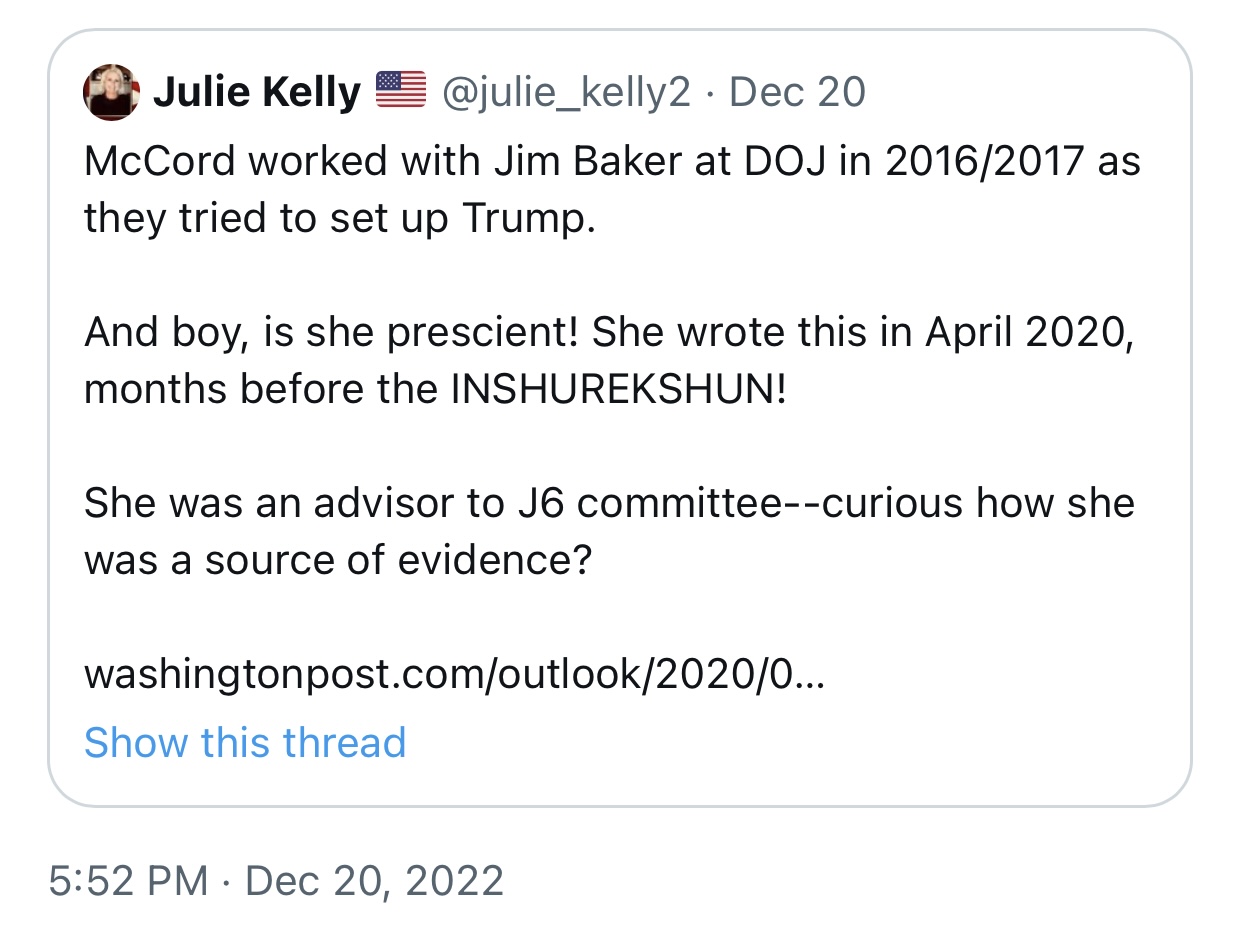The height and width of the screenshot is (937, 1241).
Task: Click the Dec 20, 2022 date below card
Action: [374, 881]
